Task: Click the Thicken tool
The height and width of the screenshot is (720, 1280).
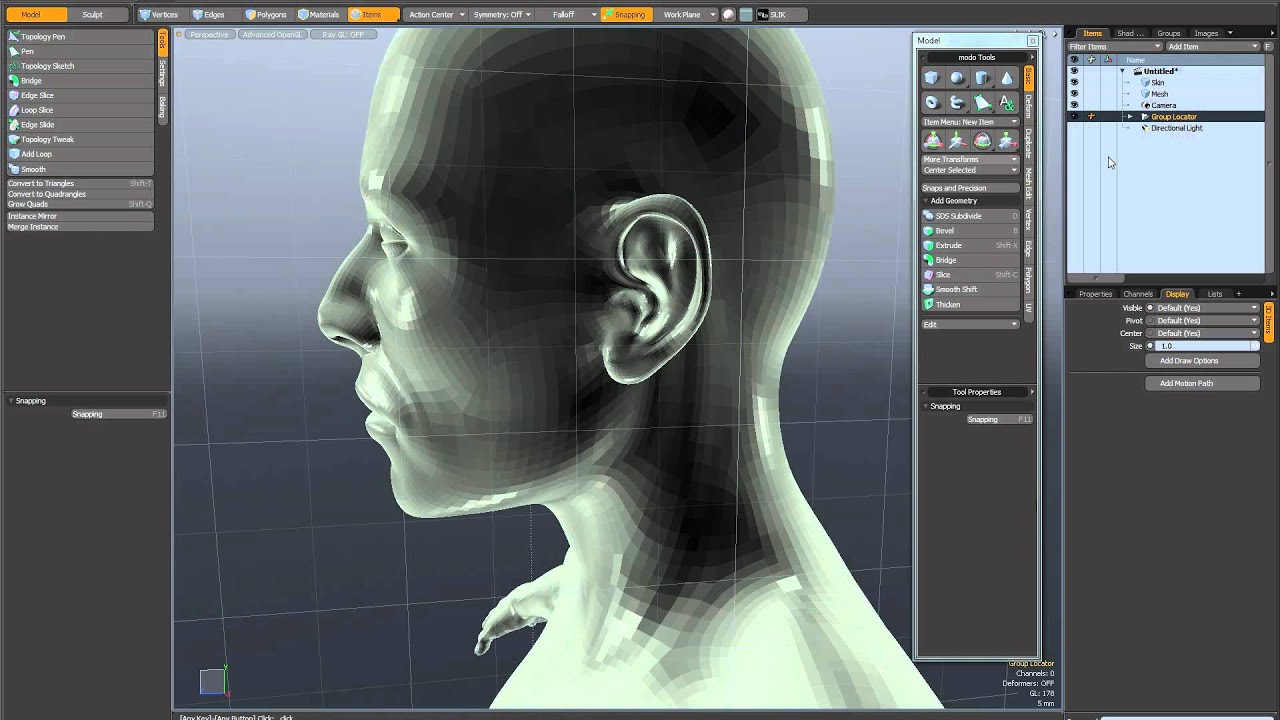Action: click(970, 304)
